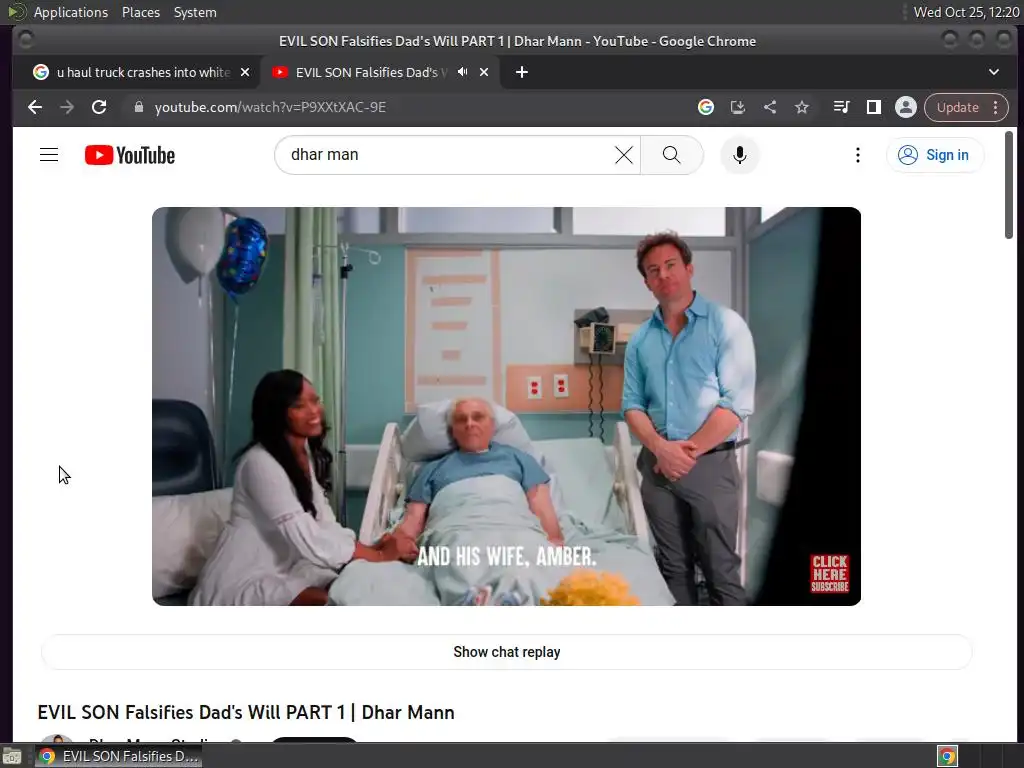Open a new Chrome tab
The image size is (1024, 768).
(x=521, y=72)
